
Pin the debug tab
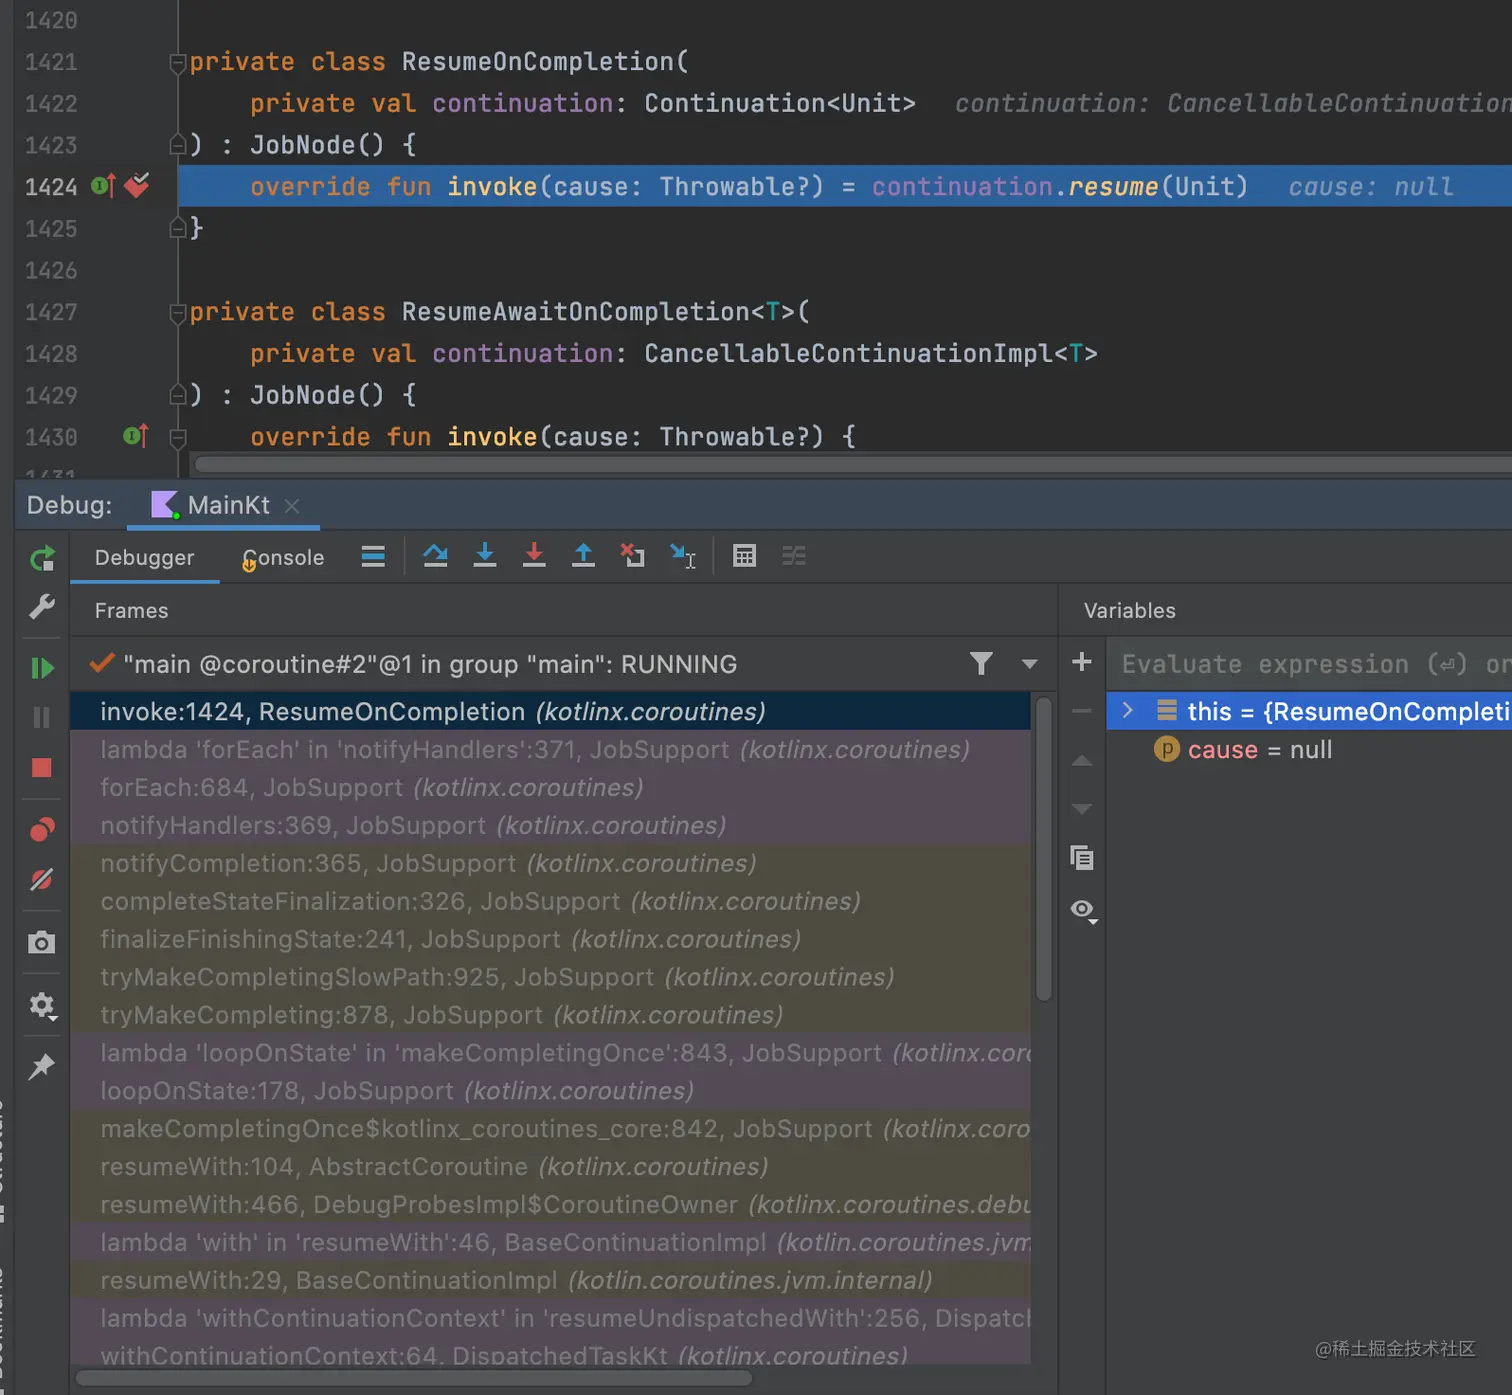point(42,1067)
